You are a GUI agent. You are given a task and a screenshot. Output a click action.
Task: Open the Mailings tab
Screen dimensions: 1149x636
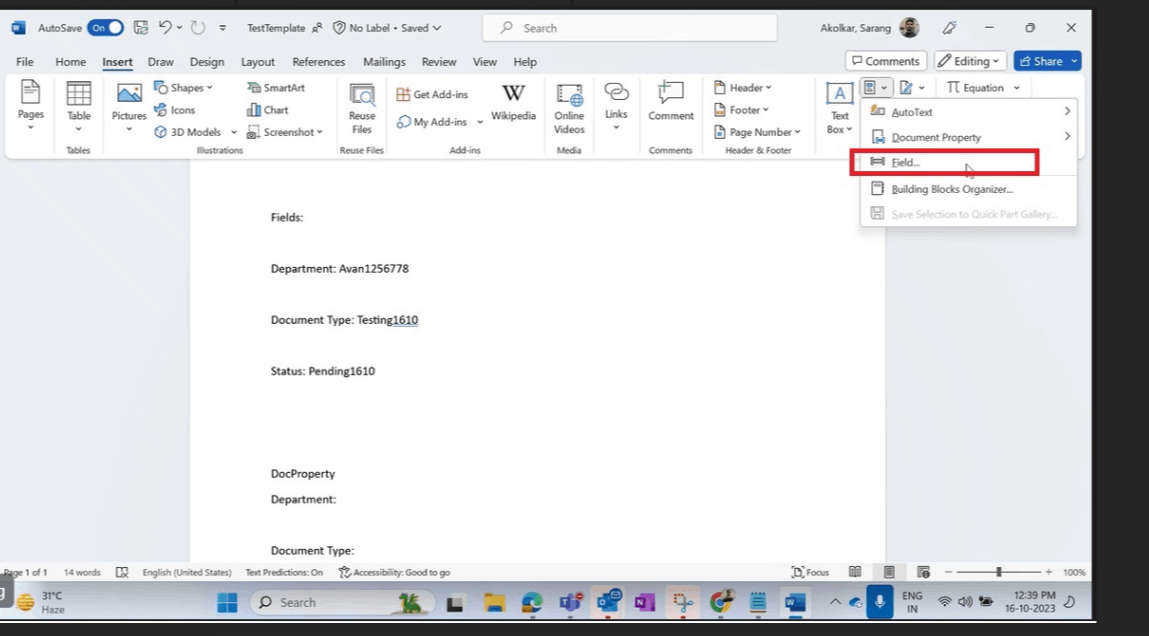point(384,62)
